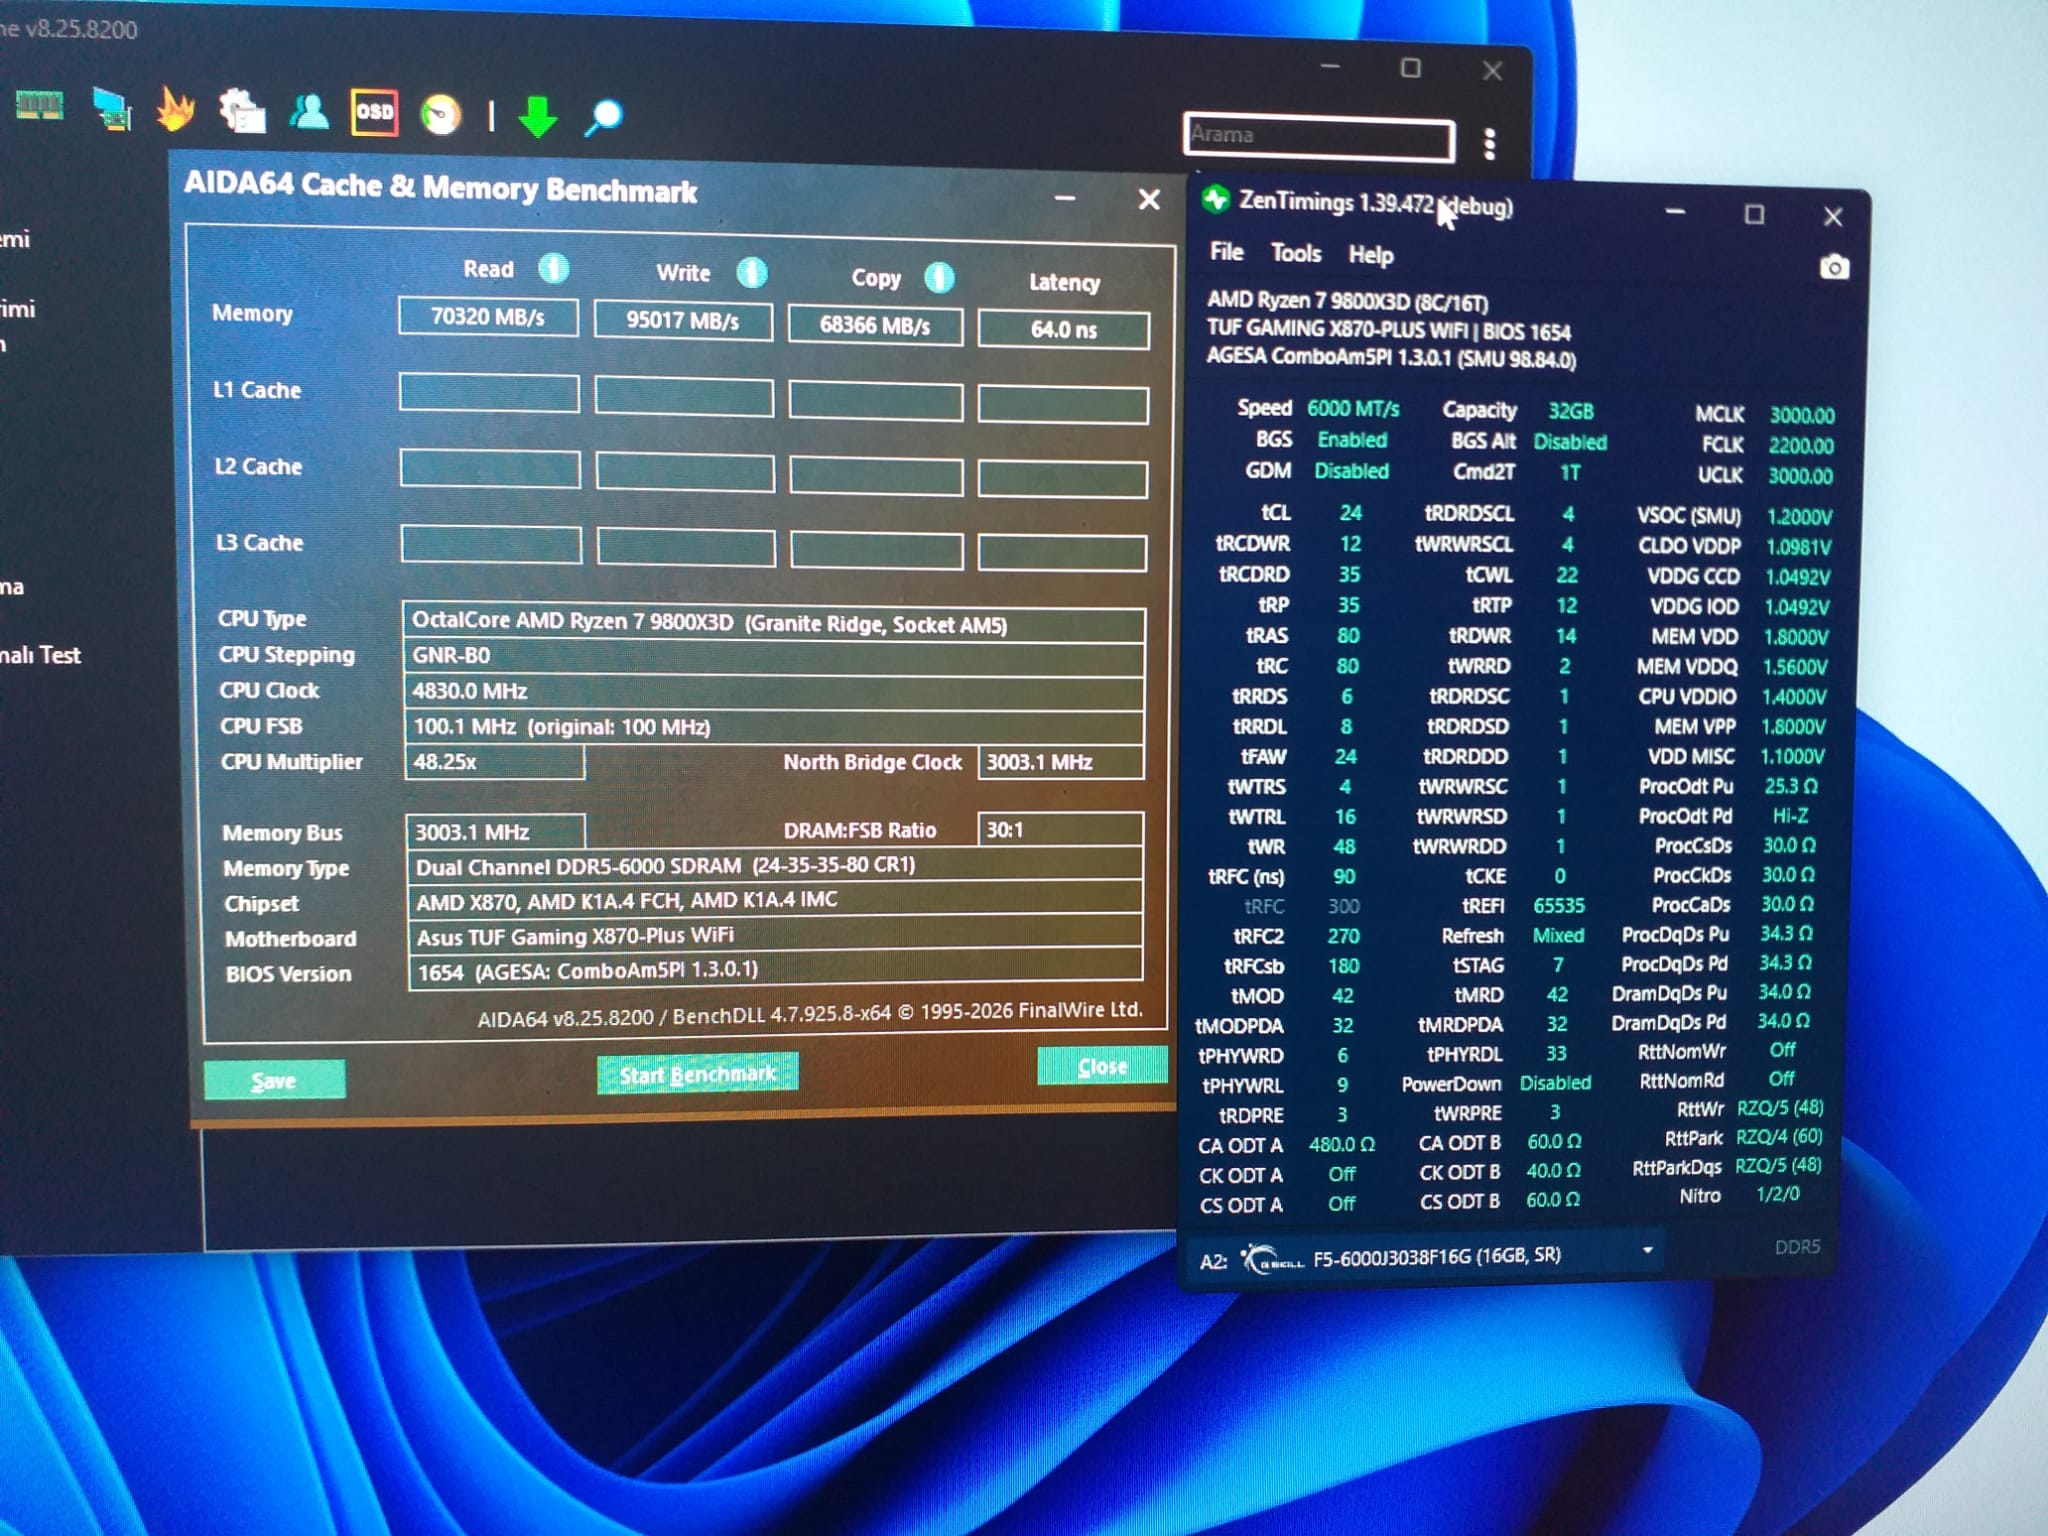Click the computer monitor icon in AIDA64 toolbar

(111, 109)
